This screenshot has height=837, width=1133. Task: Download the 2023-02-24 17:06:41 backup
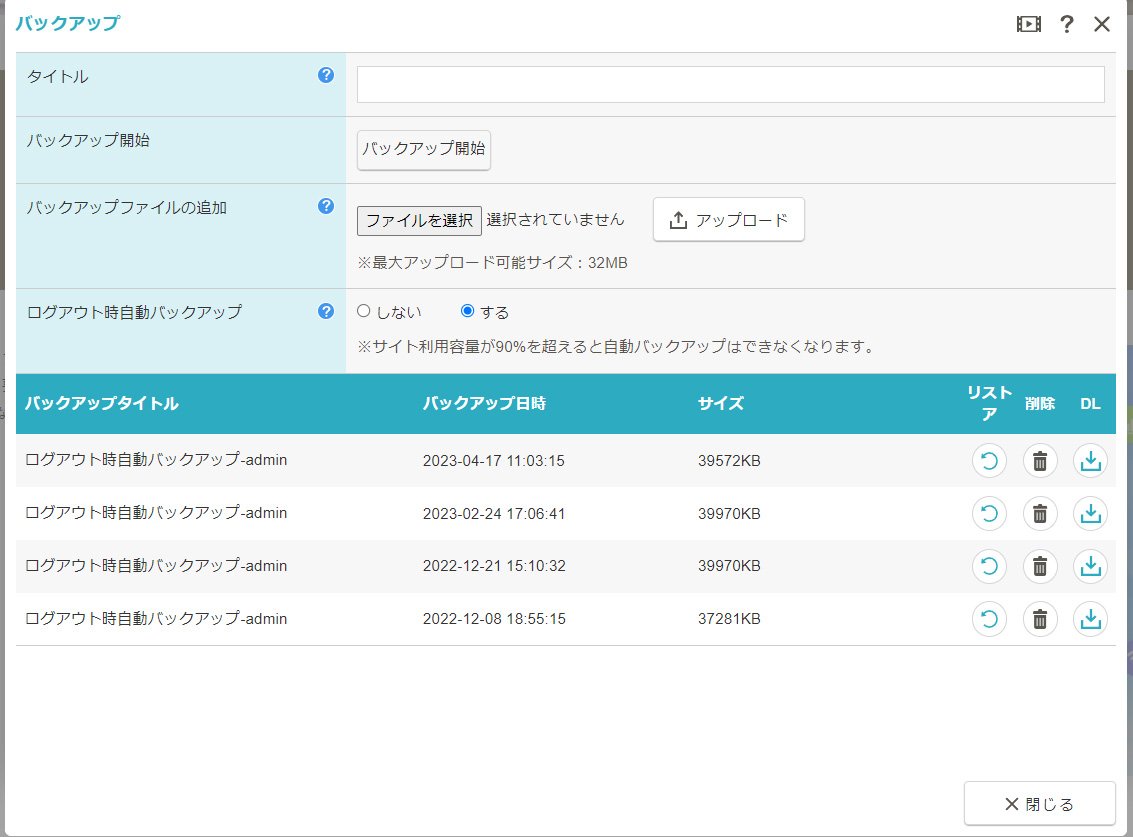click(1090, 513)
